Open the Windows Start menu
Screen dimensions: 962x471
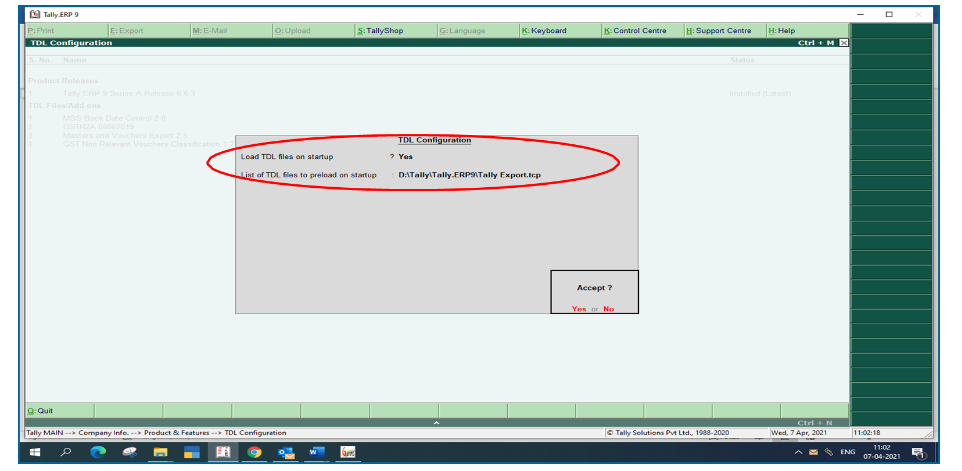pos(35,453)
